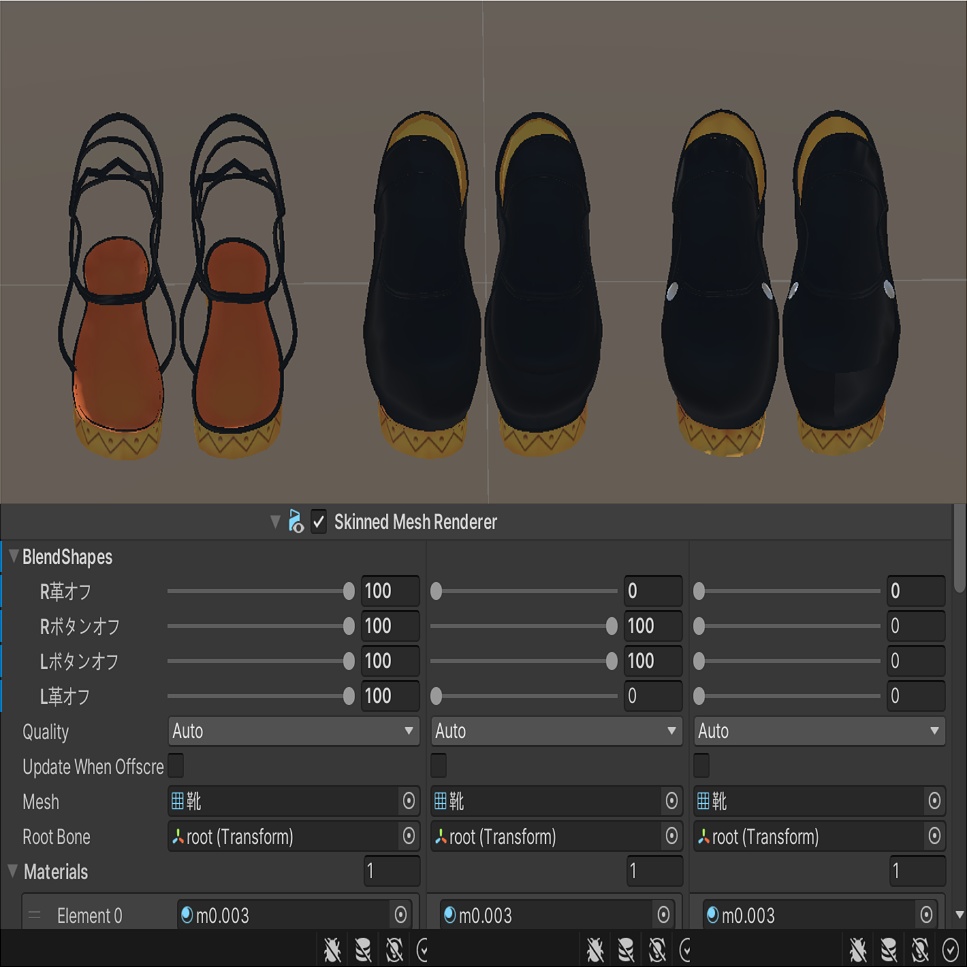Image resolution: width=967 pixels, height=967 pixels.
Task: Click the Lボタンオフ value field in the middle column
Action: (x=653, y=661)
